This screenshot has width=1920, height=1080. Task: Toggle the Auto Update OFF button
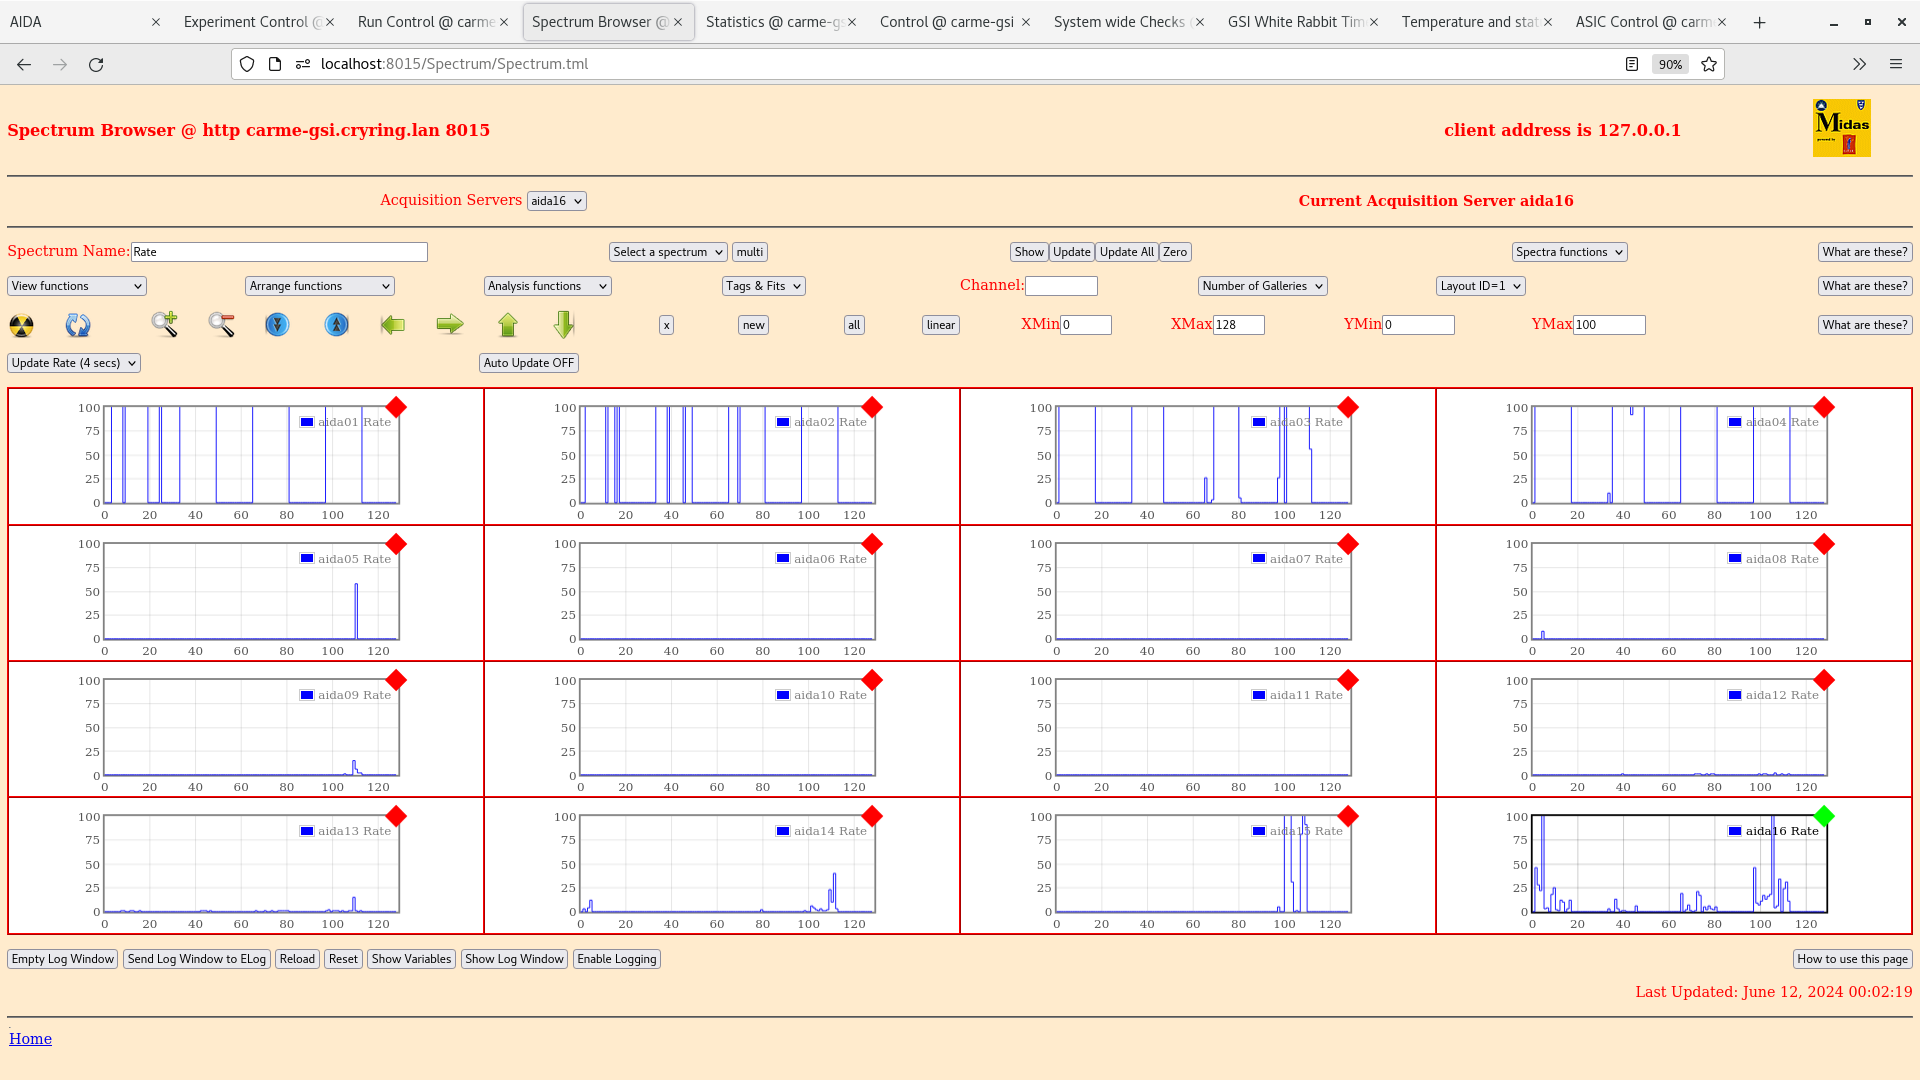528,363
